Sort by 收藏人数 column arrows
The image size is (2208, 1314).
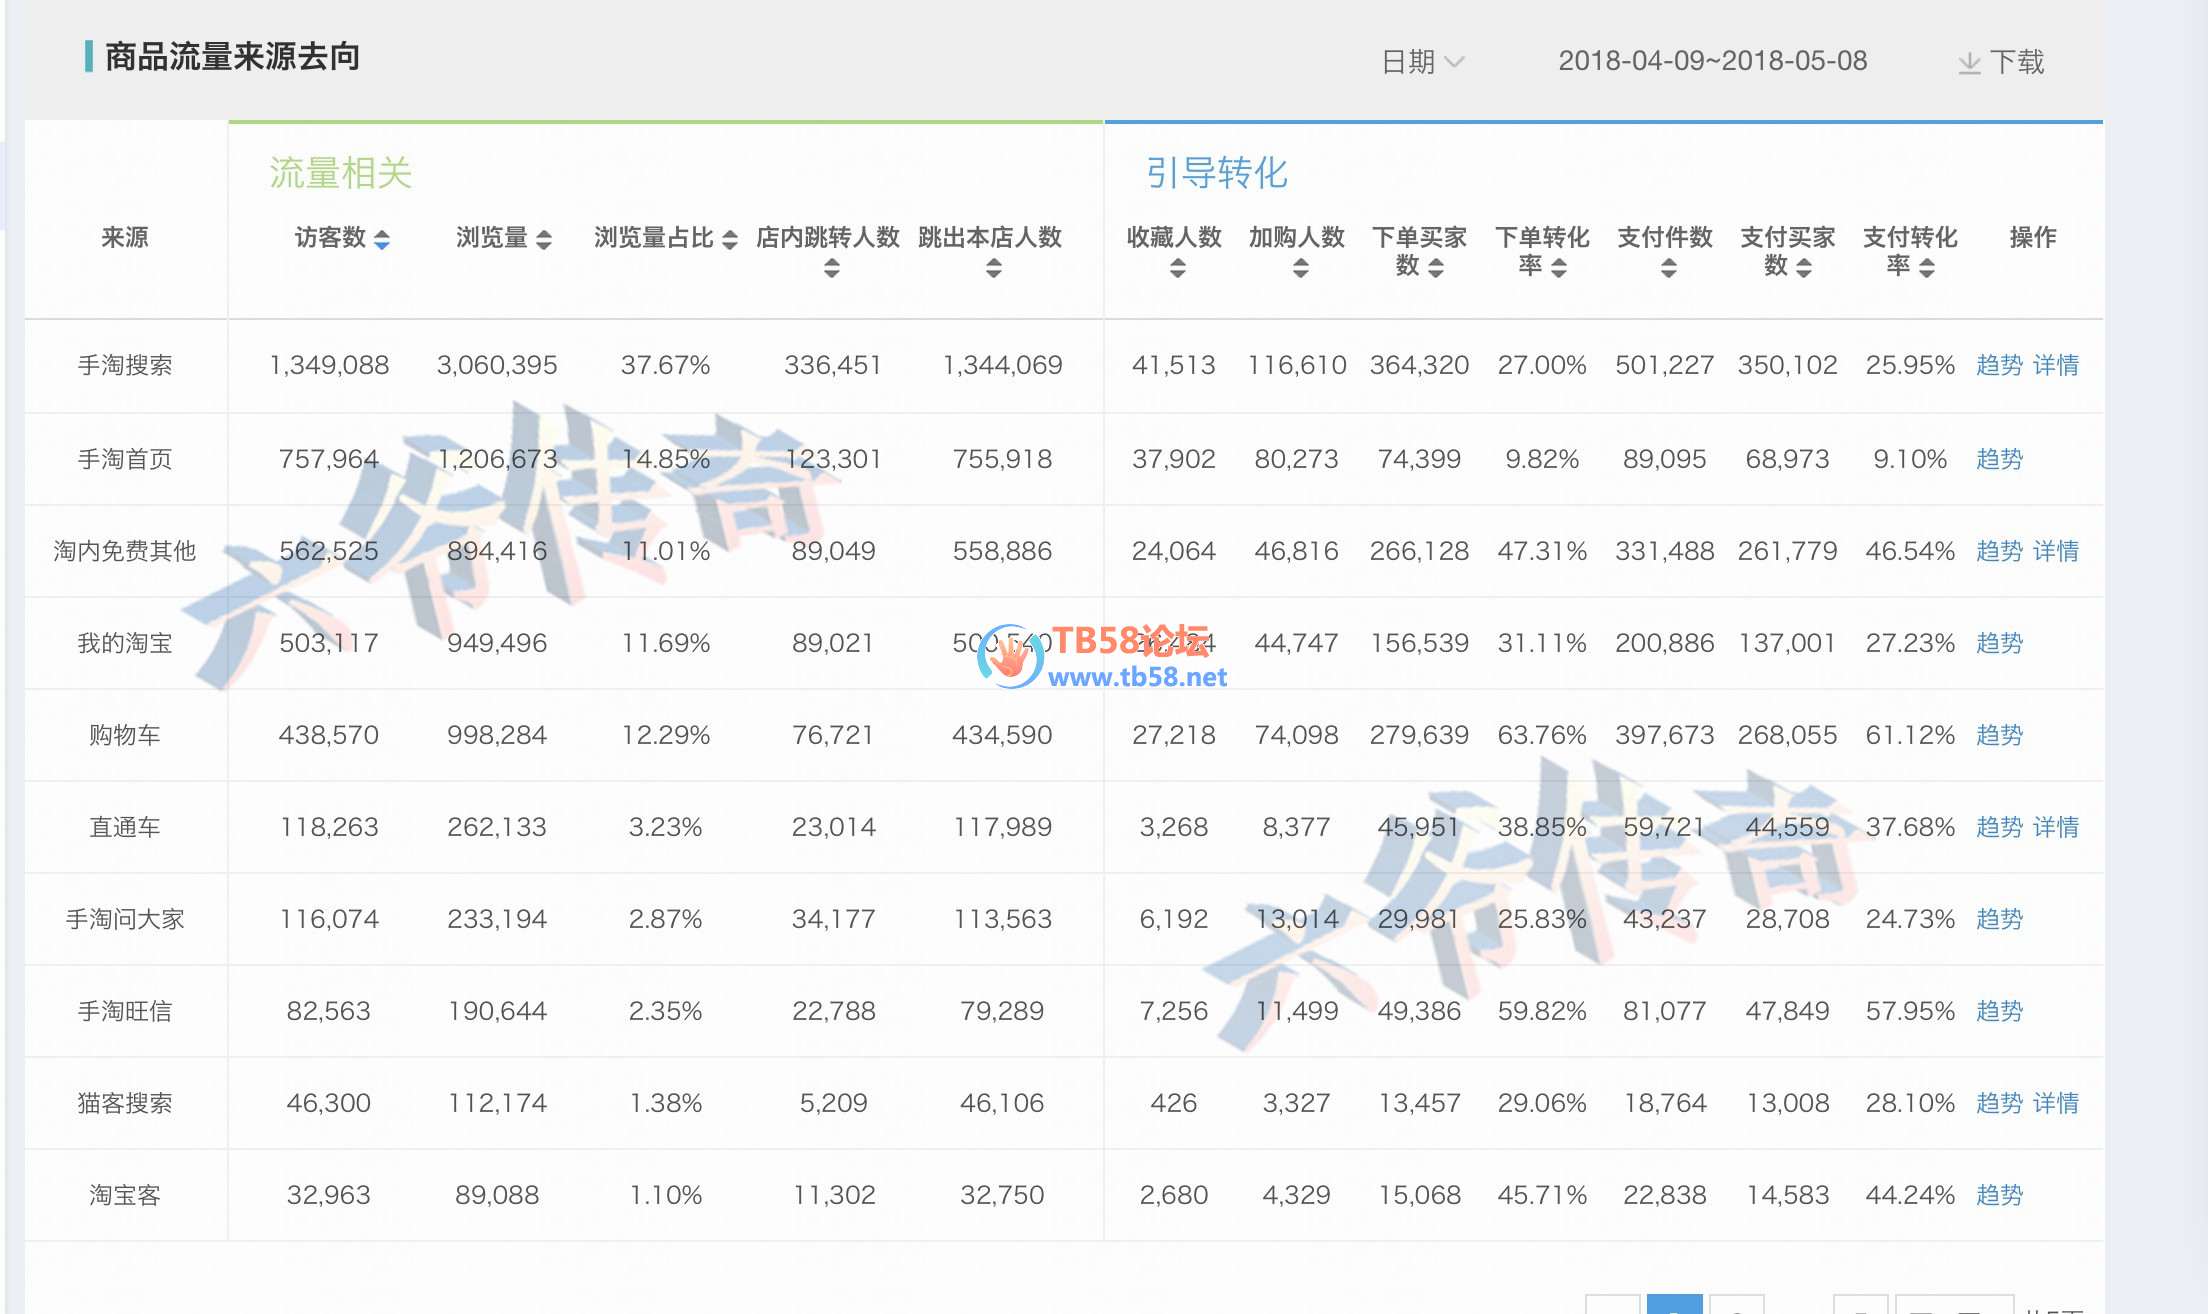[x=1178, y=268]
